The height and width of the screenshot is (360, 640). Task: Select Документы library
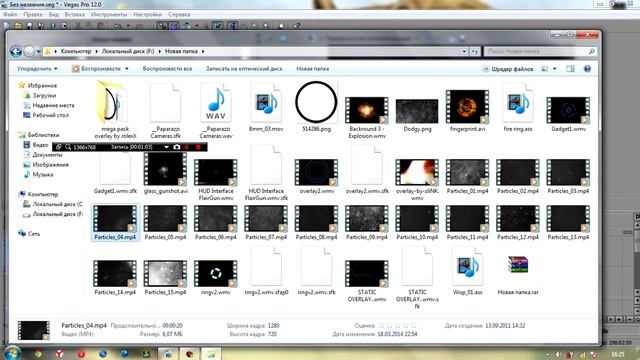point(47,155)
